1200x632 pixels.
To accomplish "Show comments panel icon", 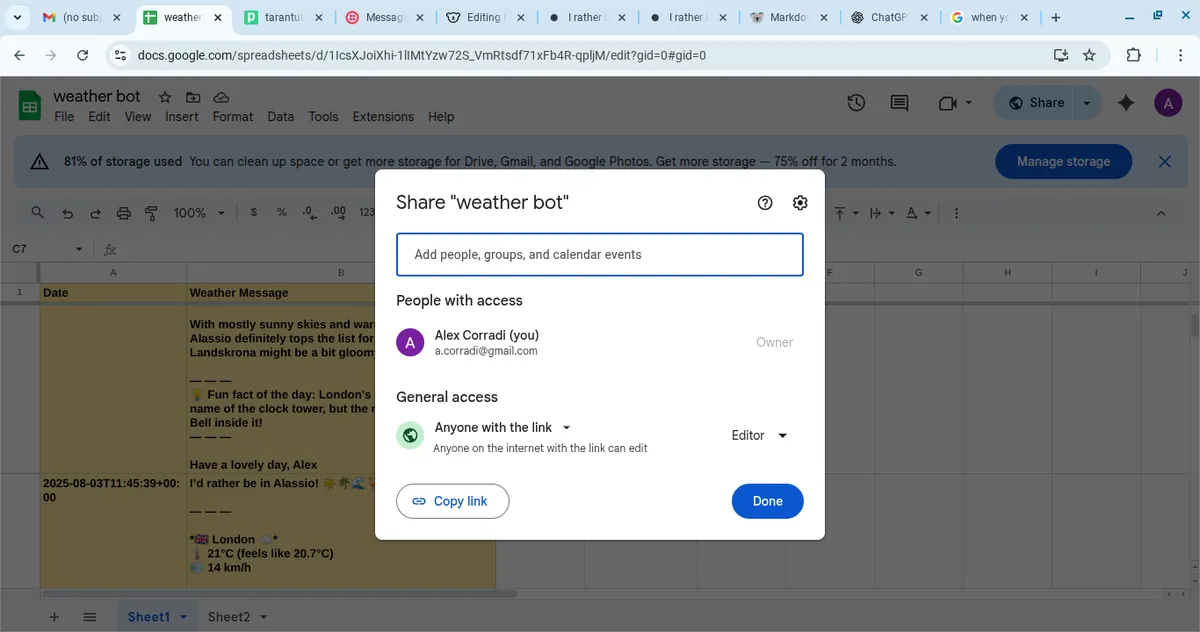I will click(x=899, y=103).
